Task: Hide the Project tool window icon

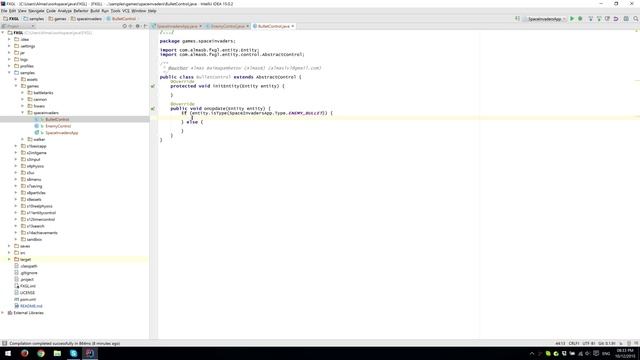Action: click(145, 26)
